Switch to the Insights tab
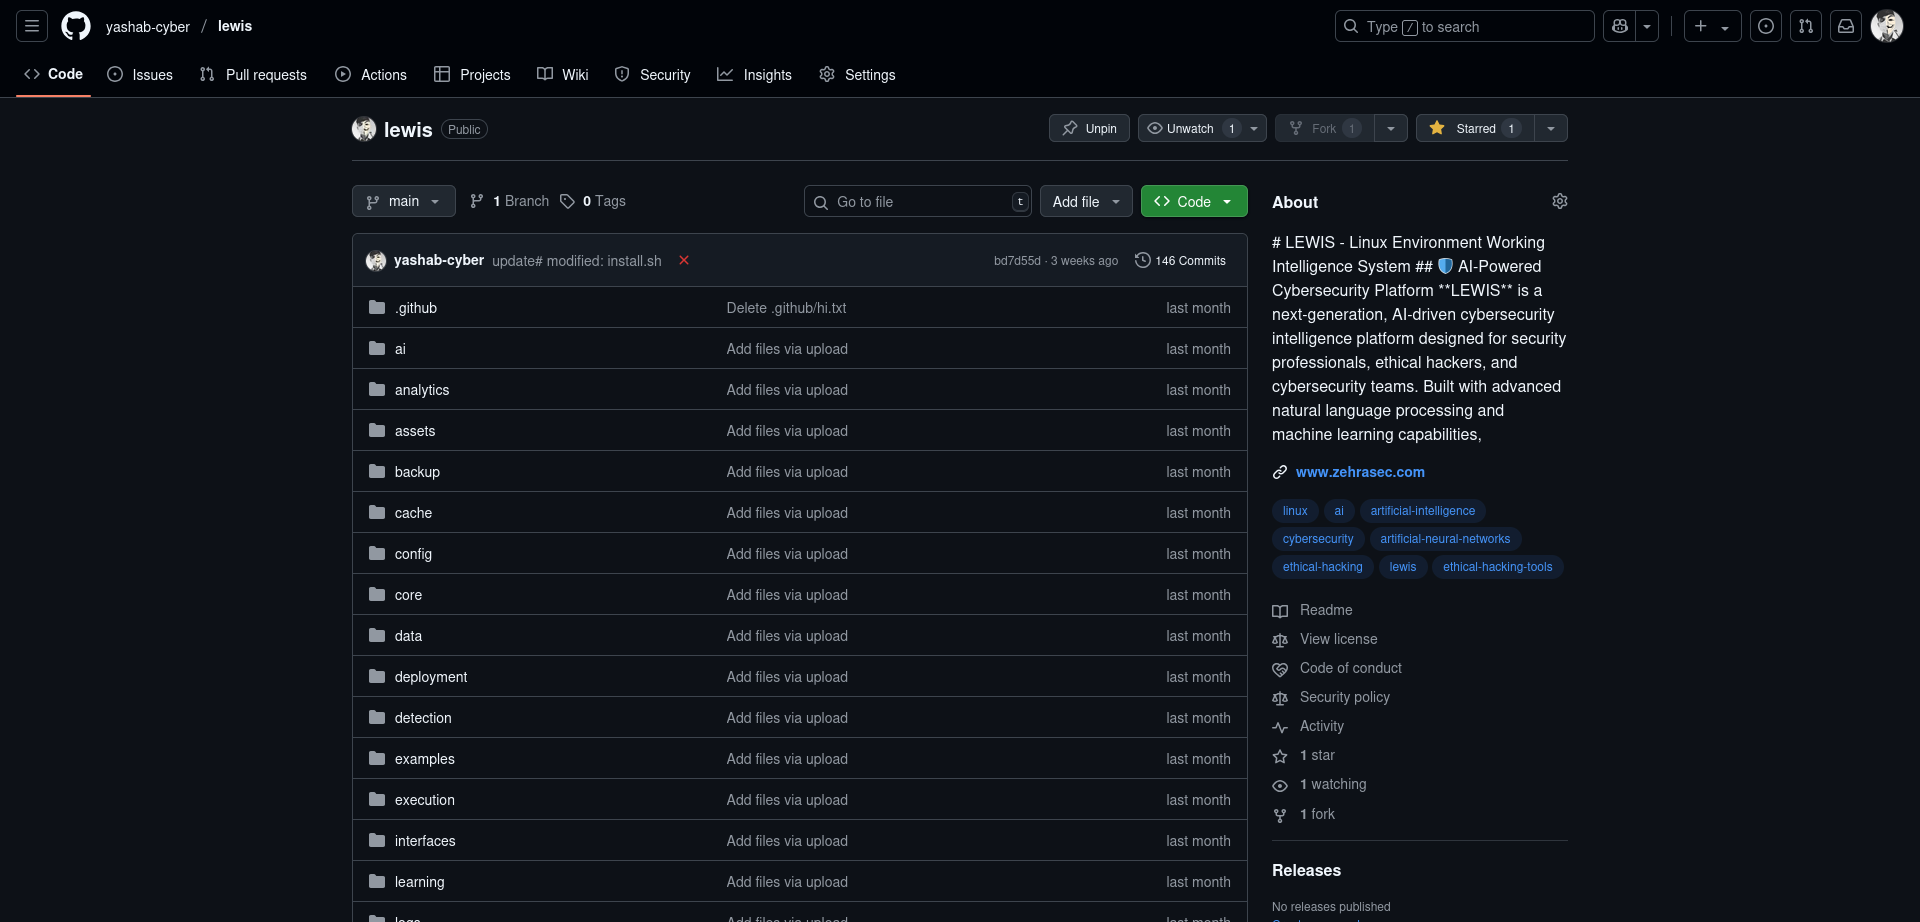 pyautogui.click(x=755, y=75)
